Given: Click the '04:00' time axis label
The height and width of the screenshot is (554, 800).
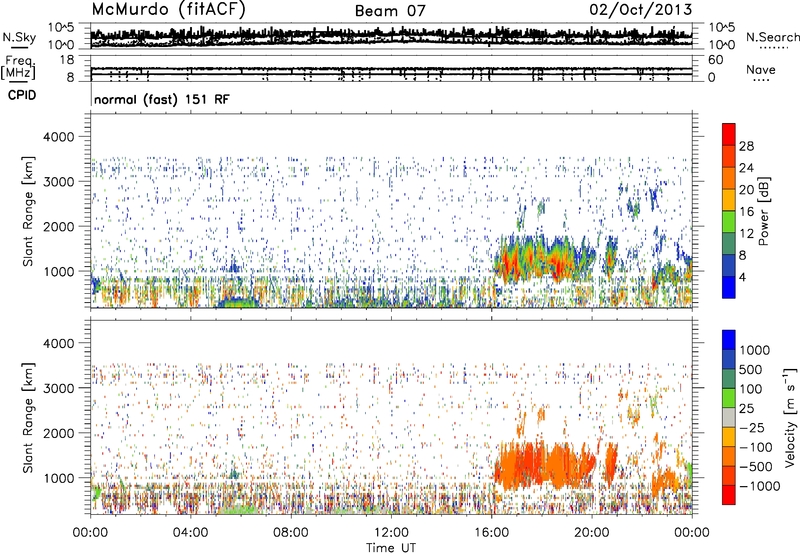Looking at the screenshot, I should (x=190, y=533).
